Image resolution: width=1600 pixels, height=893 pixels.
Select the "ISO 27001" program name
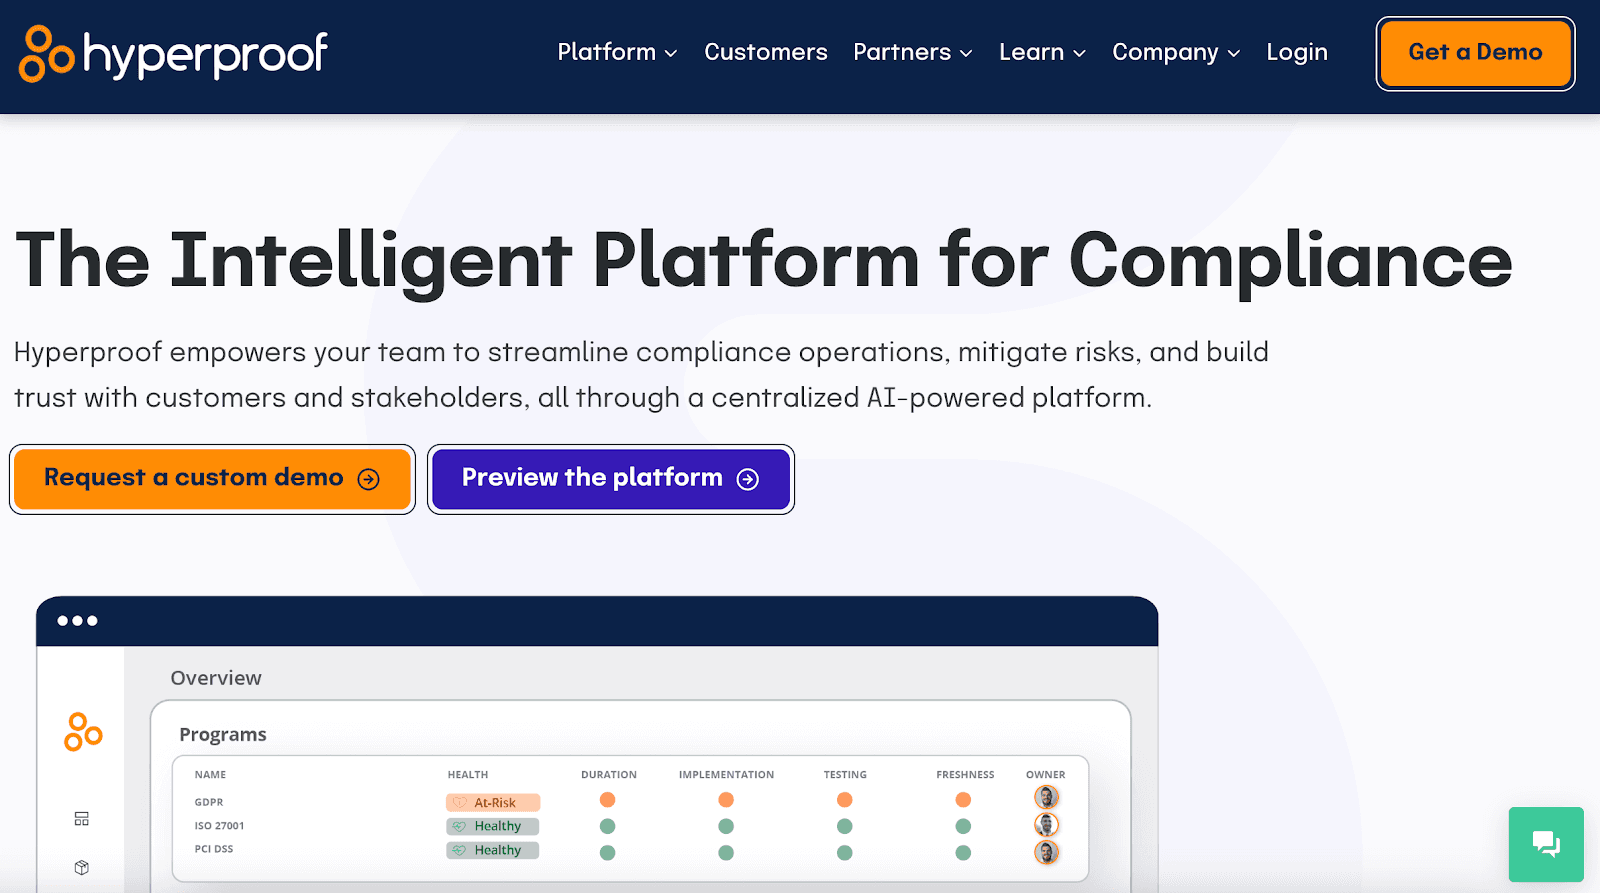(x=219, y=826)
